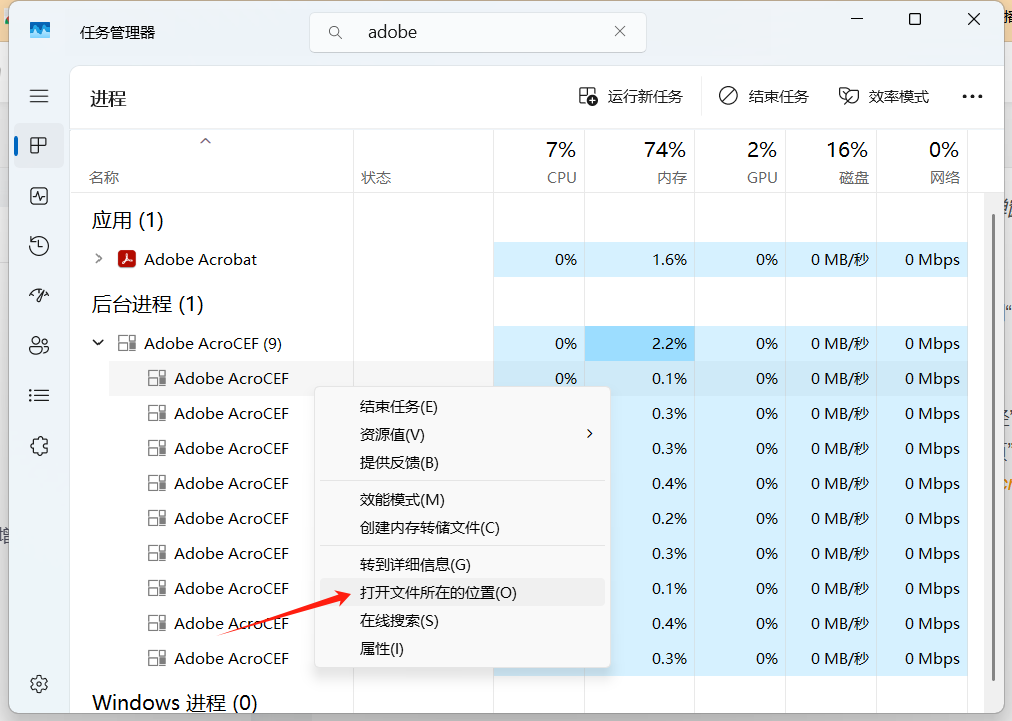The height and width of the screenshot is (721, 1012).
Task: Open Task Manager settings gear
Action: [x=39, y=684]
